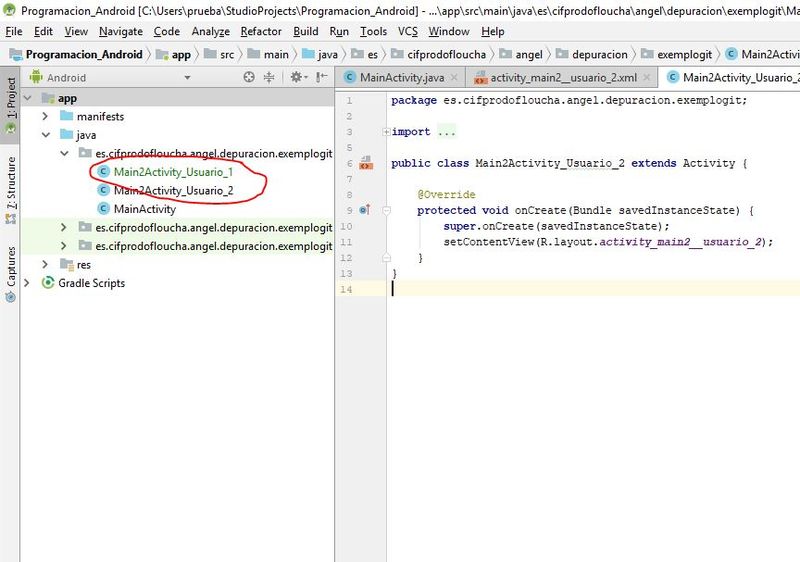
Task: Open the Navigate menu
Action: pyautogui.click(x=121, y=32)
